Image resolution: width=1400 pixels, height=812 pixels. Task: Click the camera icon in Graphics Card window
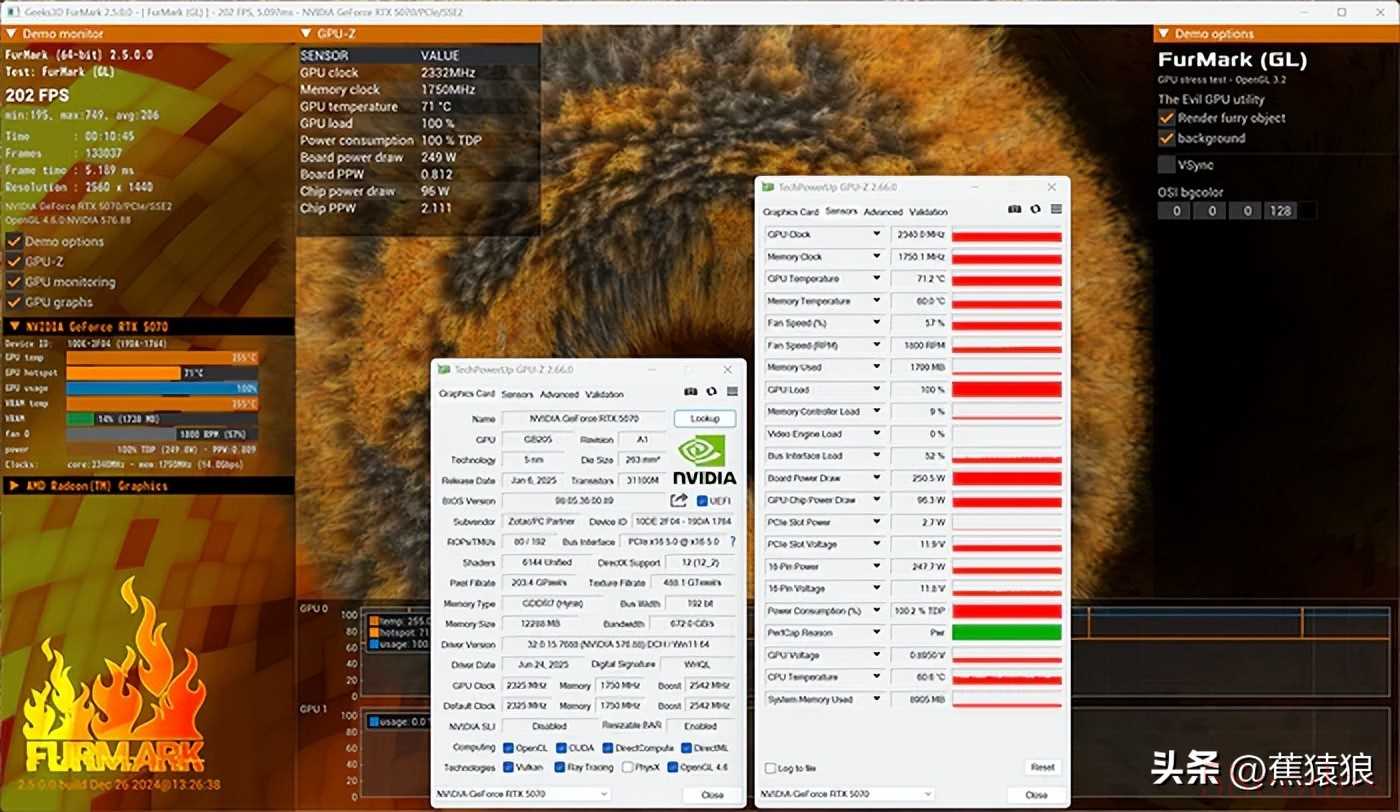(x=690, y=392)
